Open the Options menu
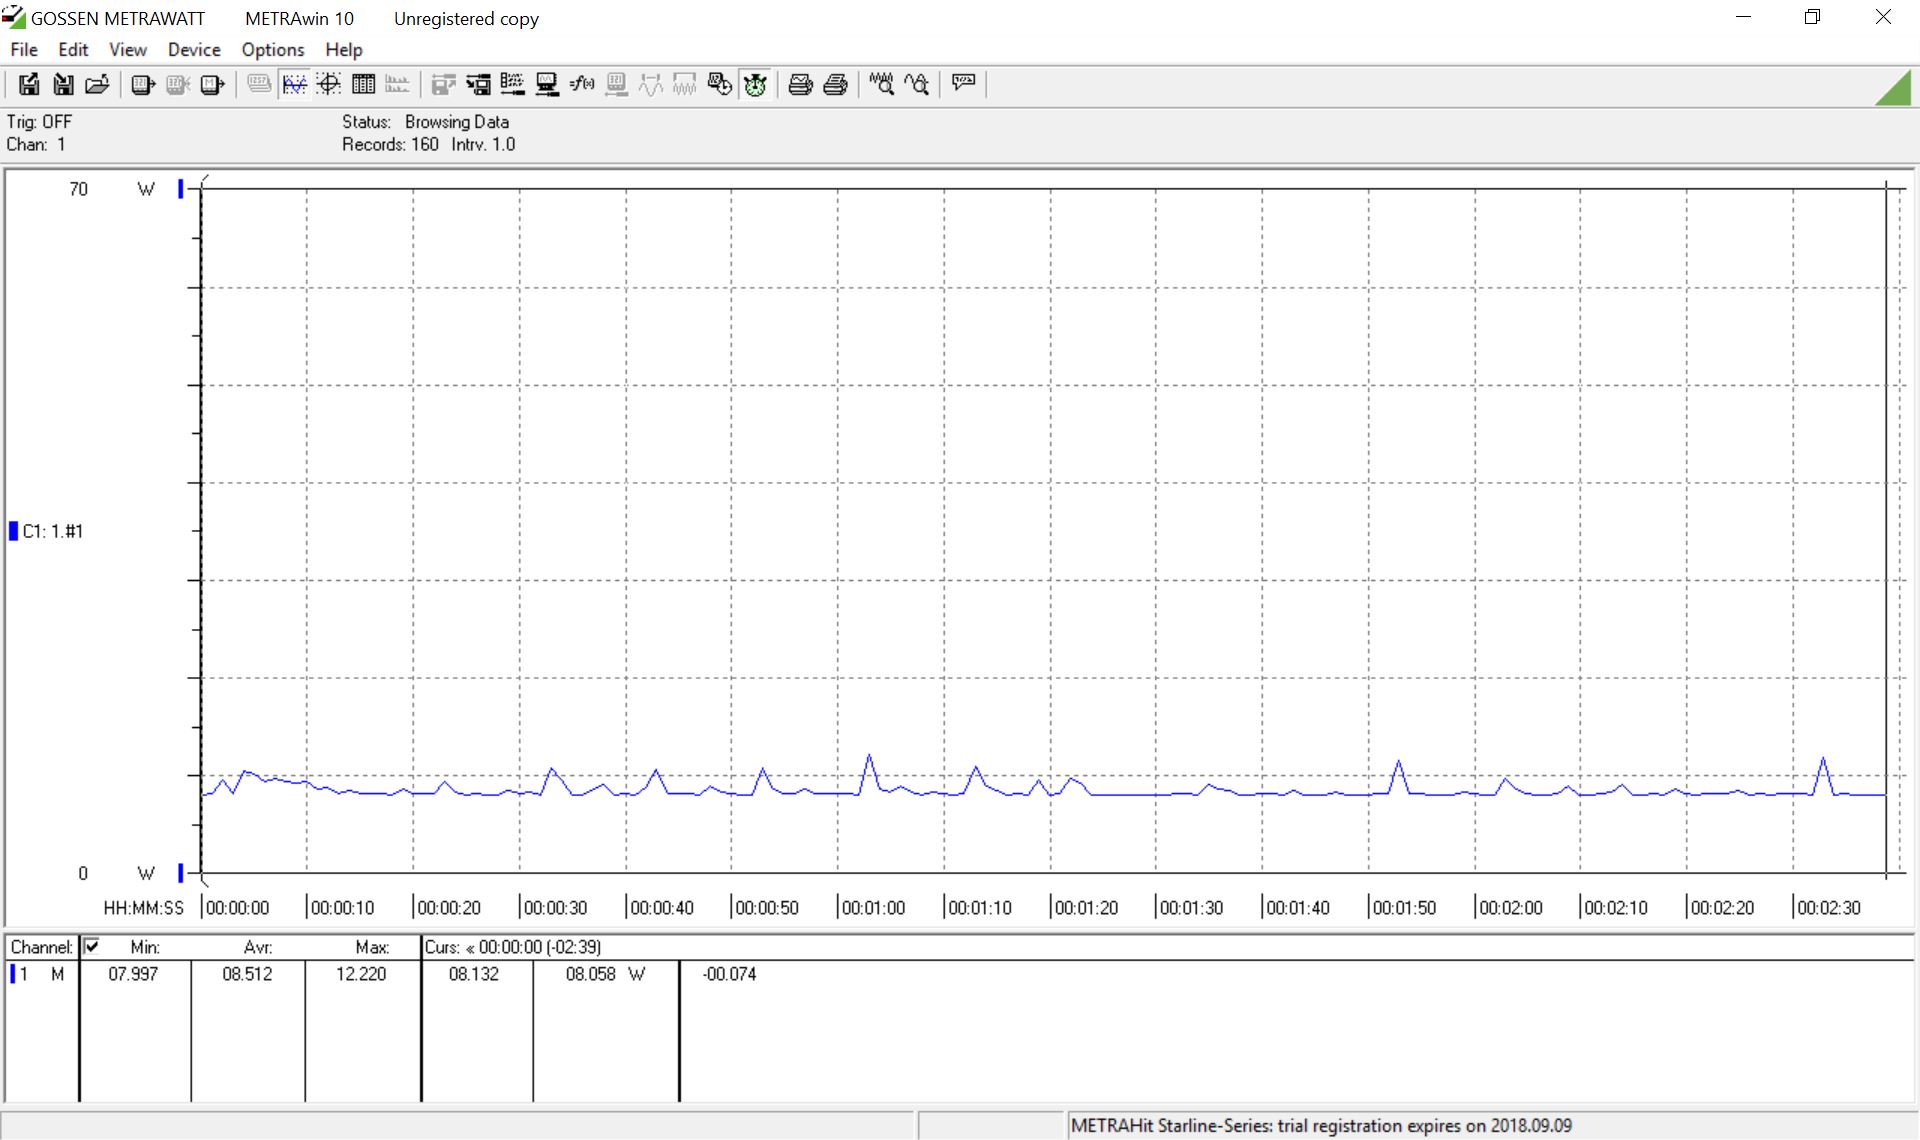The width and height of the screenshot is (1920, 1140). point(272,49)
